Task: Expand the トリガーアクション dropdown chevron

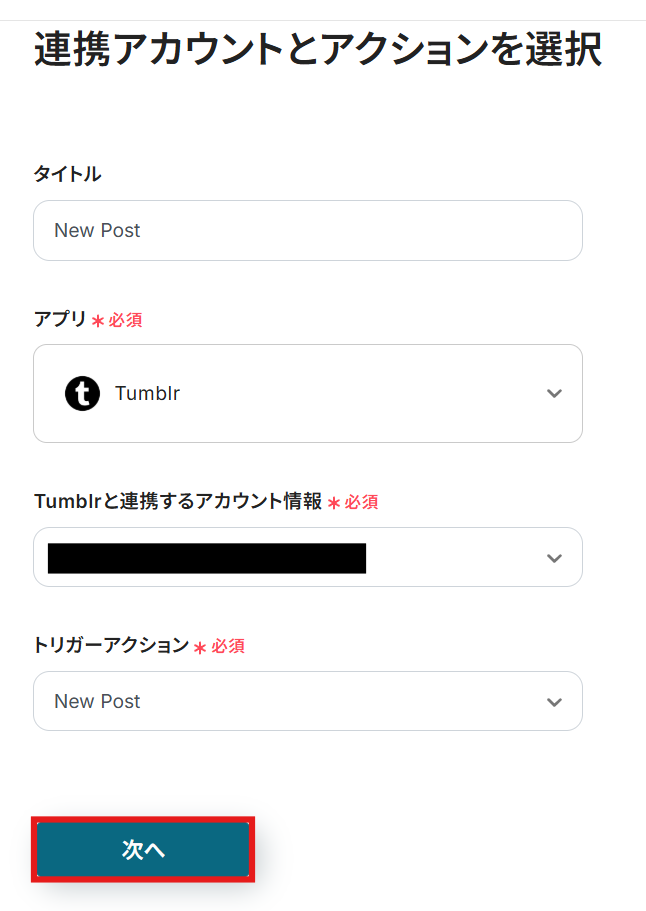Action: pos(555,701)
